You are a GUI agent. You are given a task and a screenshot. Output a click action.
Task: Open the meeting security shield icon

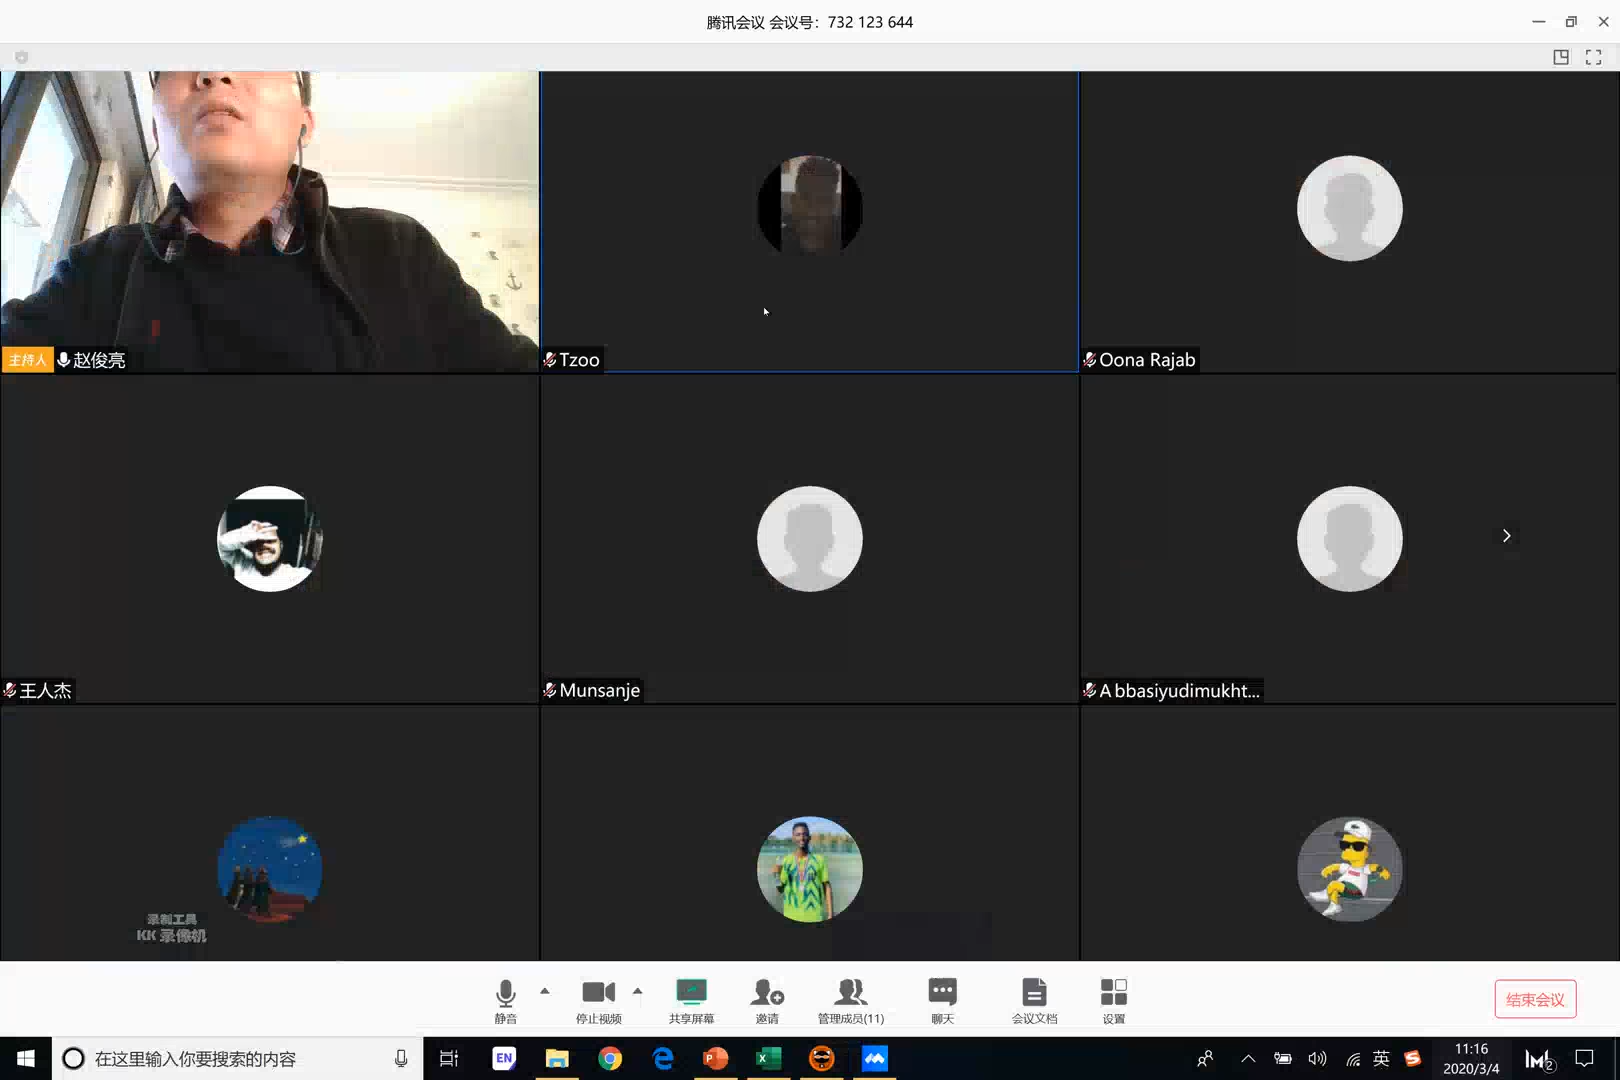coord(21,57)
